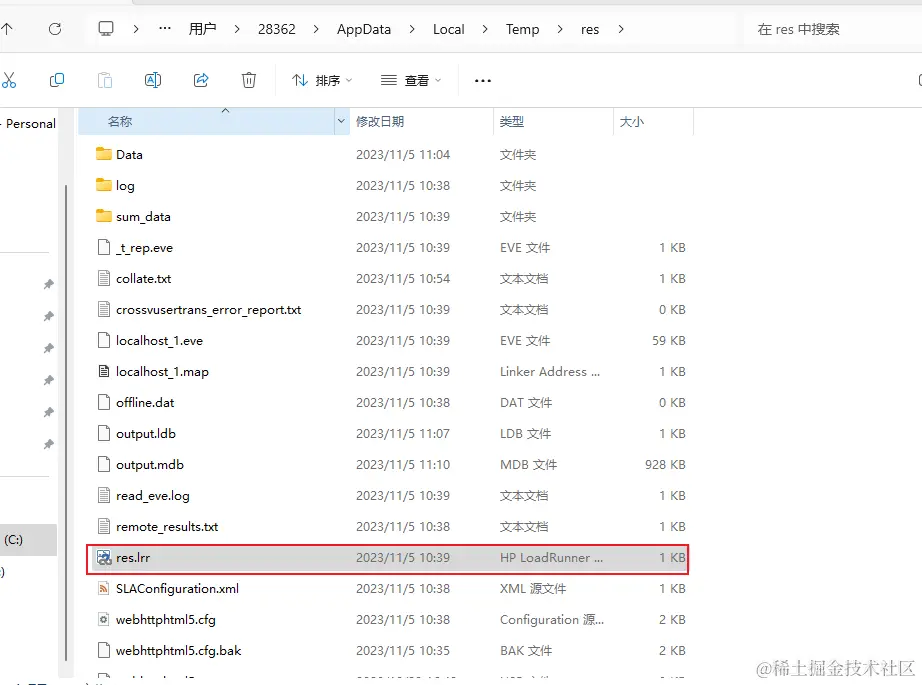Screen dimensions: 922x685
Task: Click the Paste clipboard icon
Action: [x=105, y=80]
